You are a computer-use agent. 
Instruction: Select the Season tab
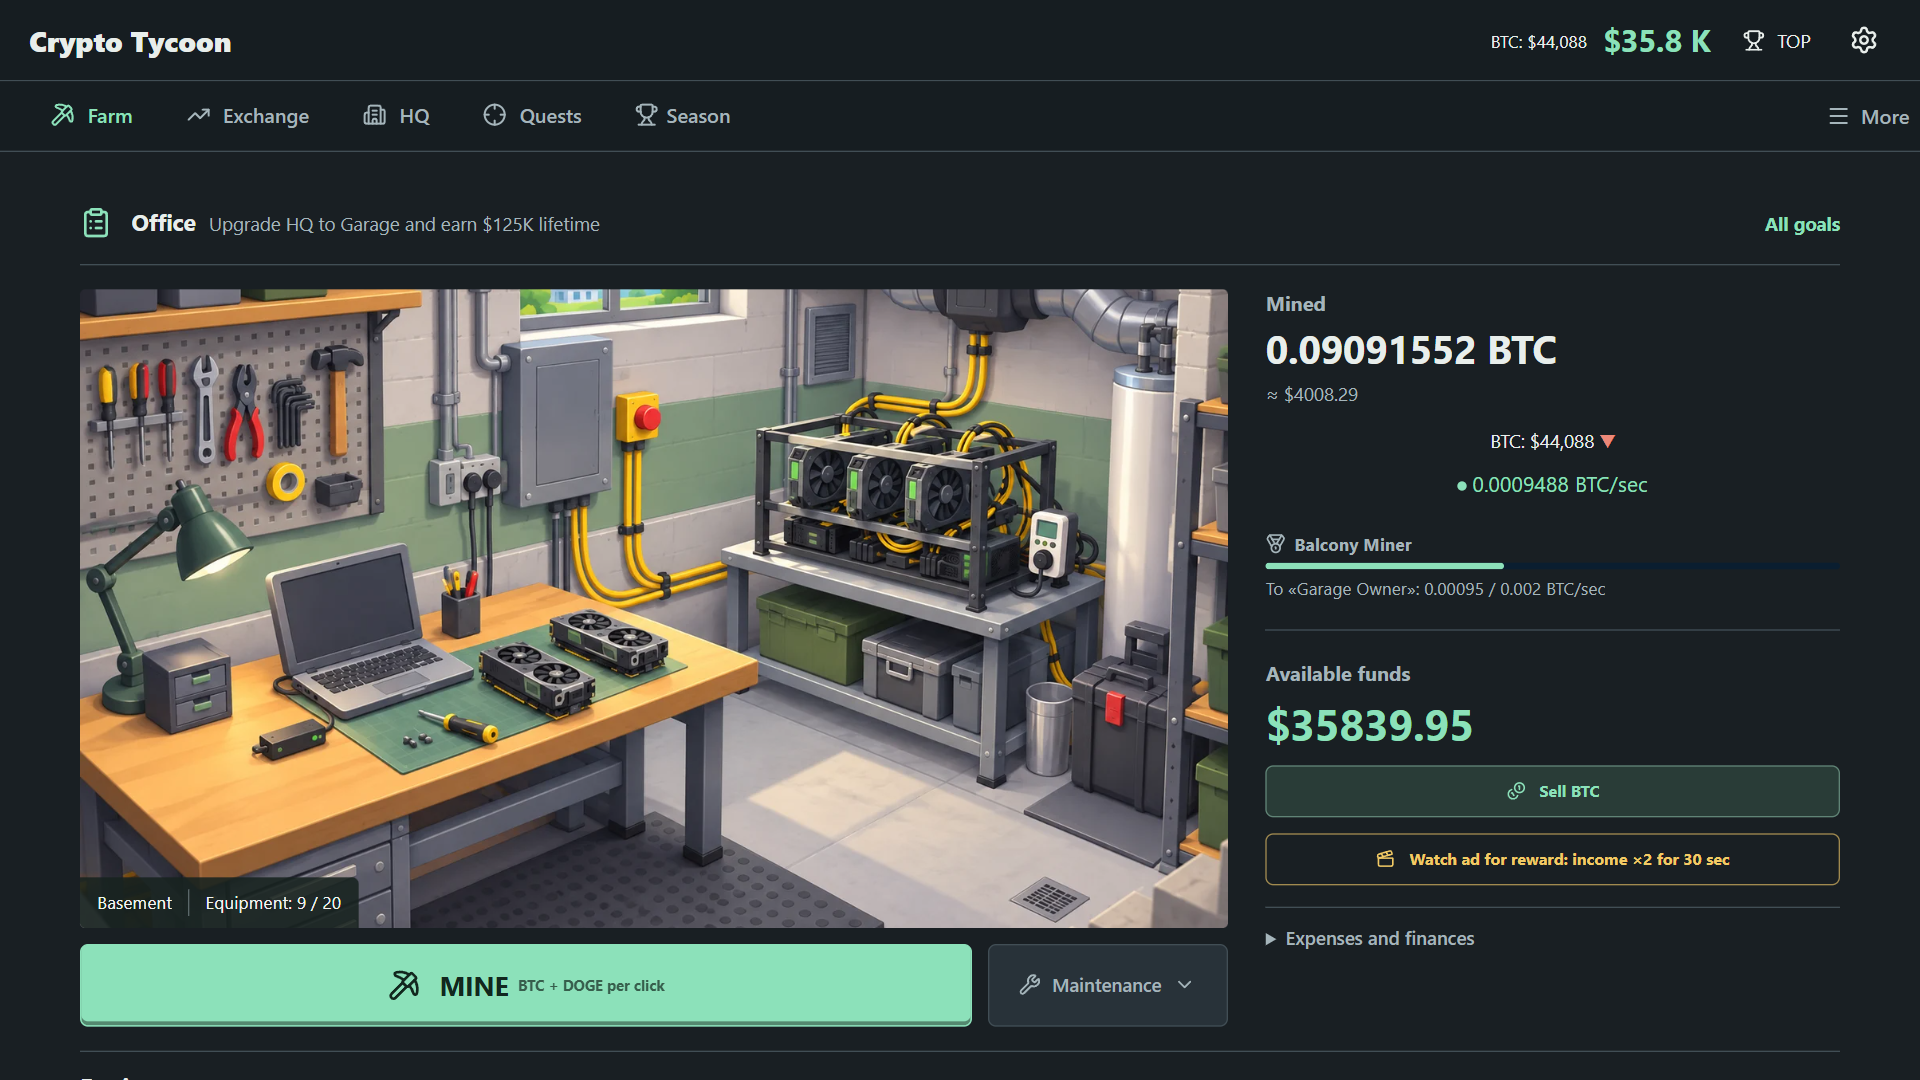[682, 116]
